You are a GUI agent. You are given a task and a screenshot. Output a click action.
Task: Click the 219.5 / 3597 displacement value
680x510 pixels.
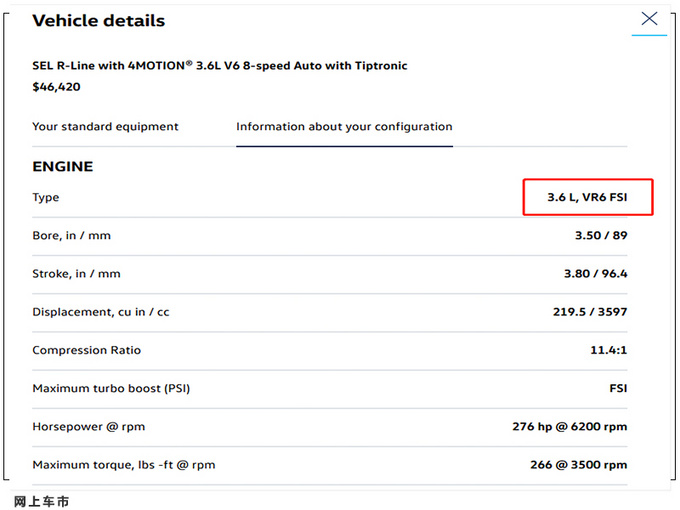coord(589,312)
